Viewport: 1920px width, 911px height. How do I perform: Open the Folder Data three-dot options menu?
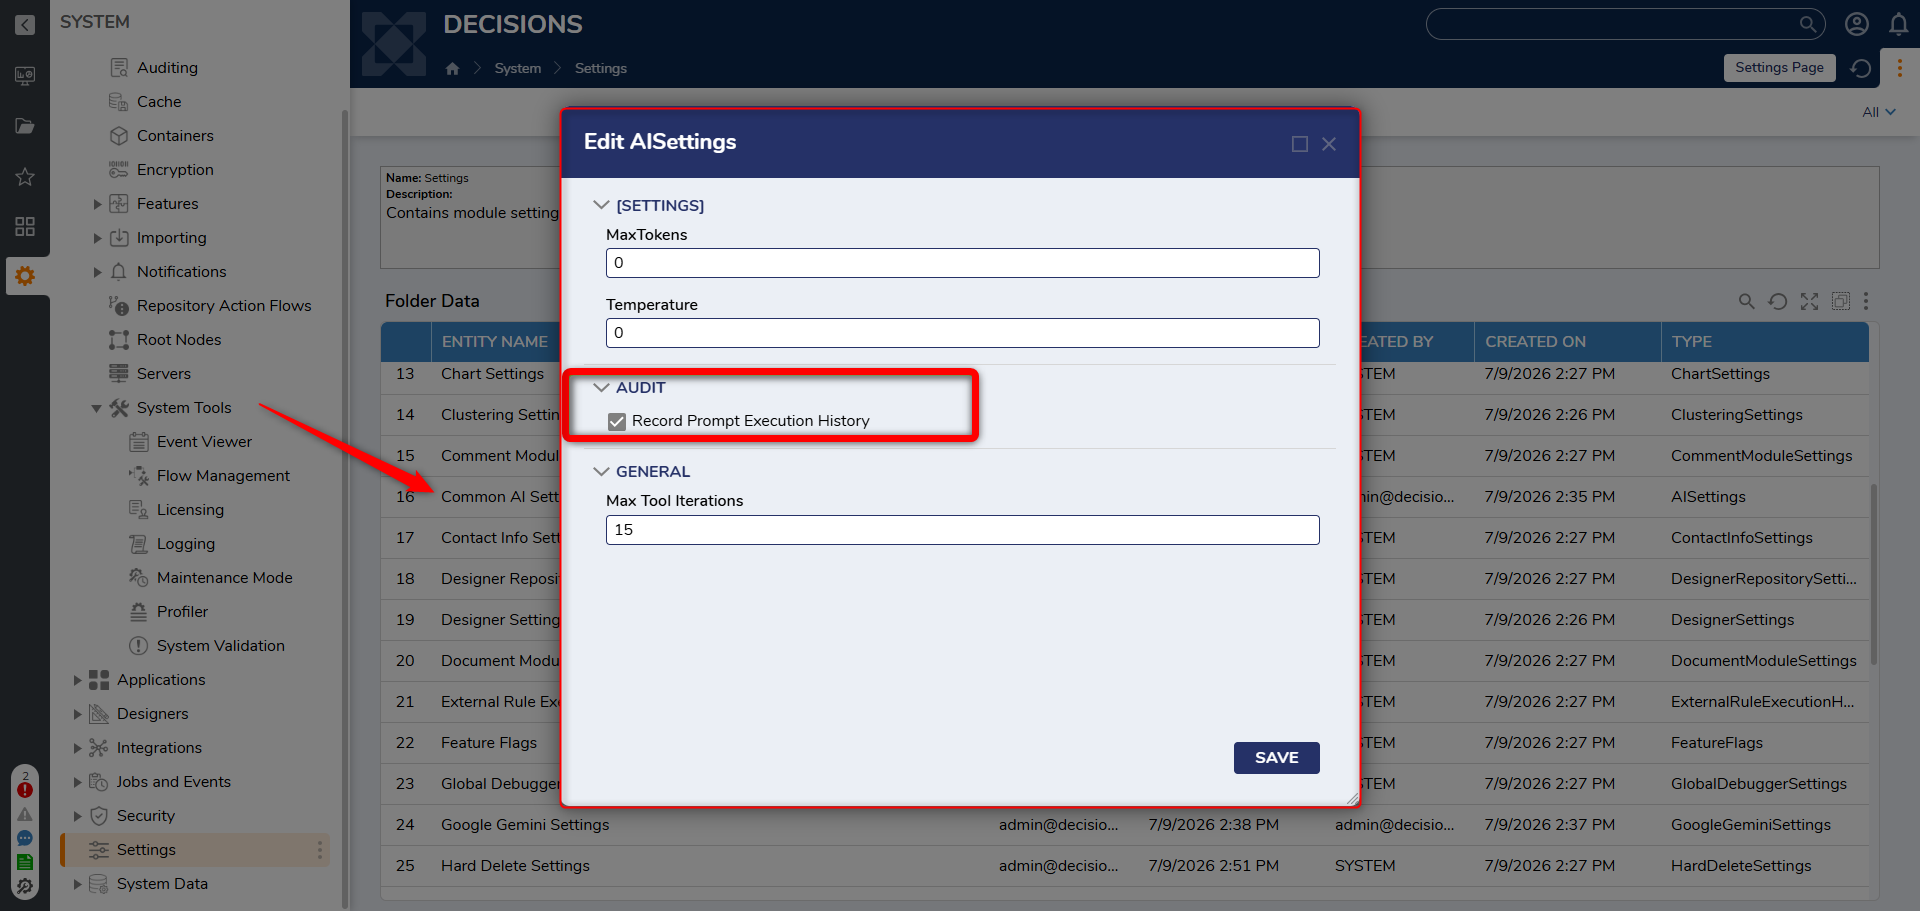tap(1866, 301)
